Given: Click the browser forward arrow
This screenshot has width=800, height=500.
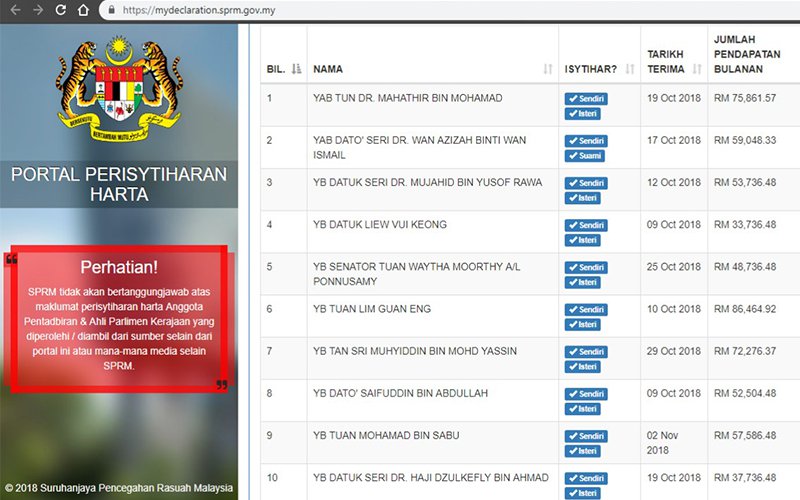Looking at the screenshot, I should point(38,11).
